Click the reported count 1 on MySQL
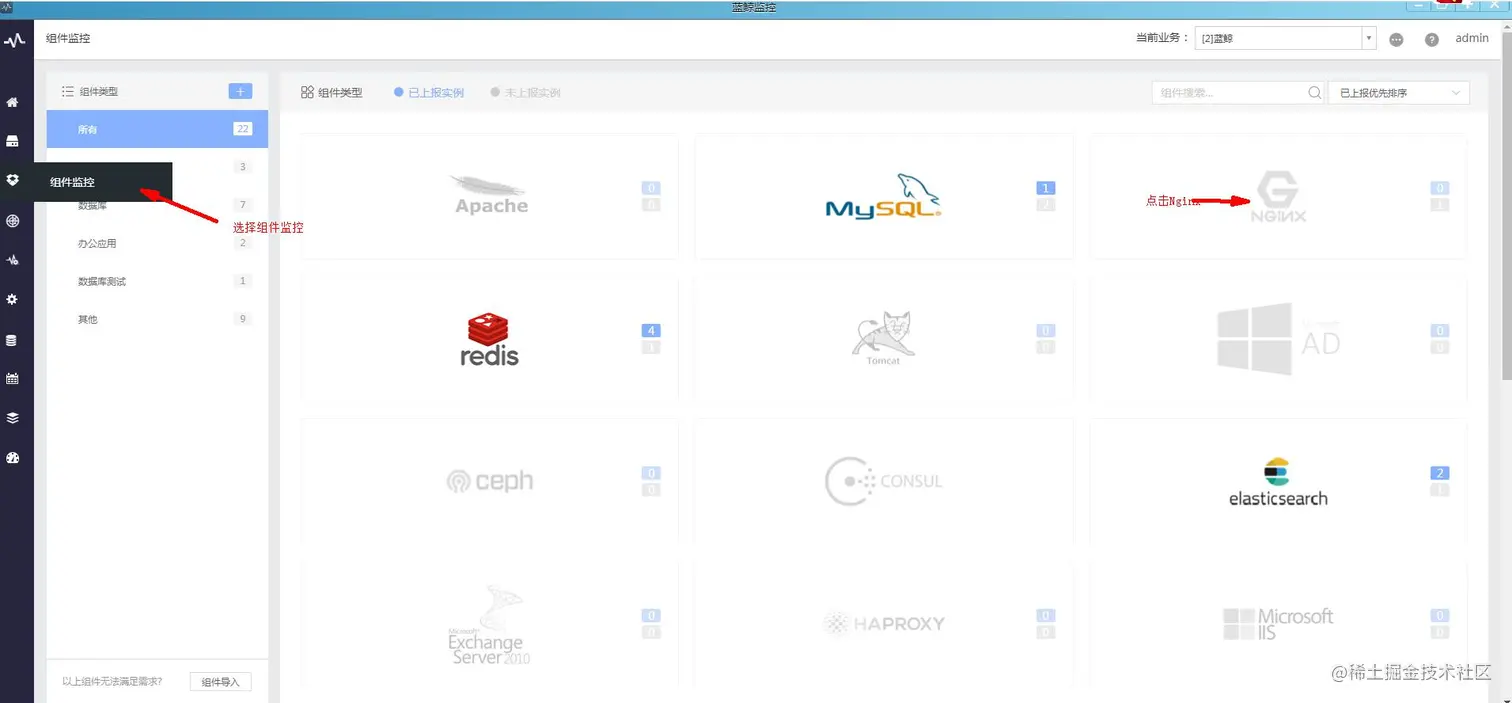Image resolution: width=1512 pixels, height=703 pixels. point(1046,188)
